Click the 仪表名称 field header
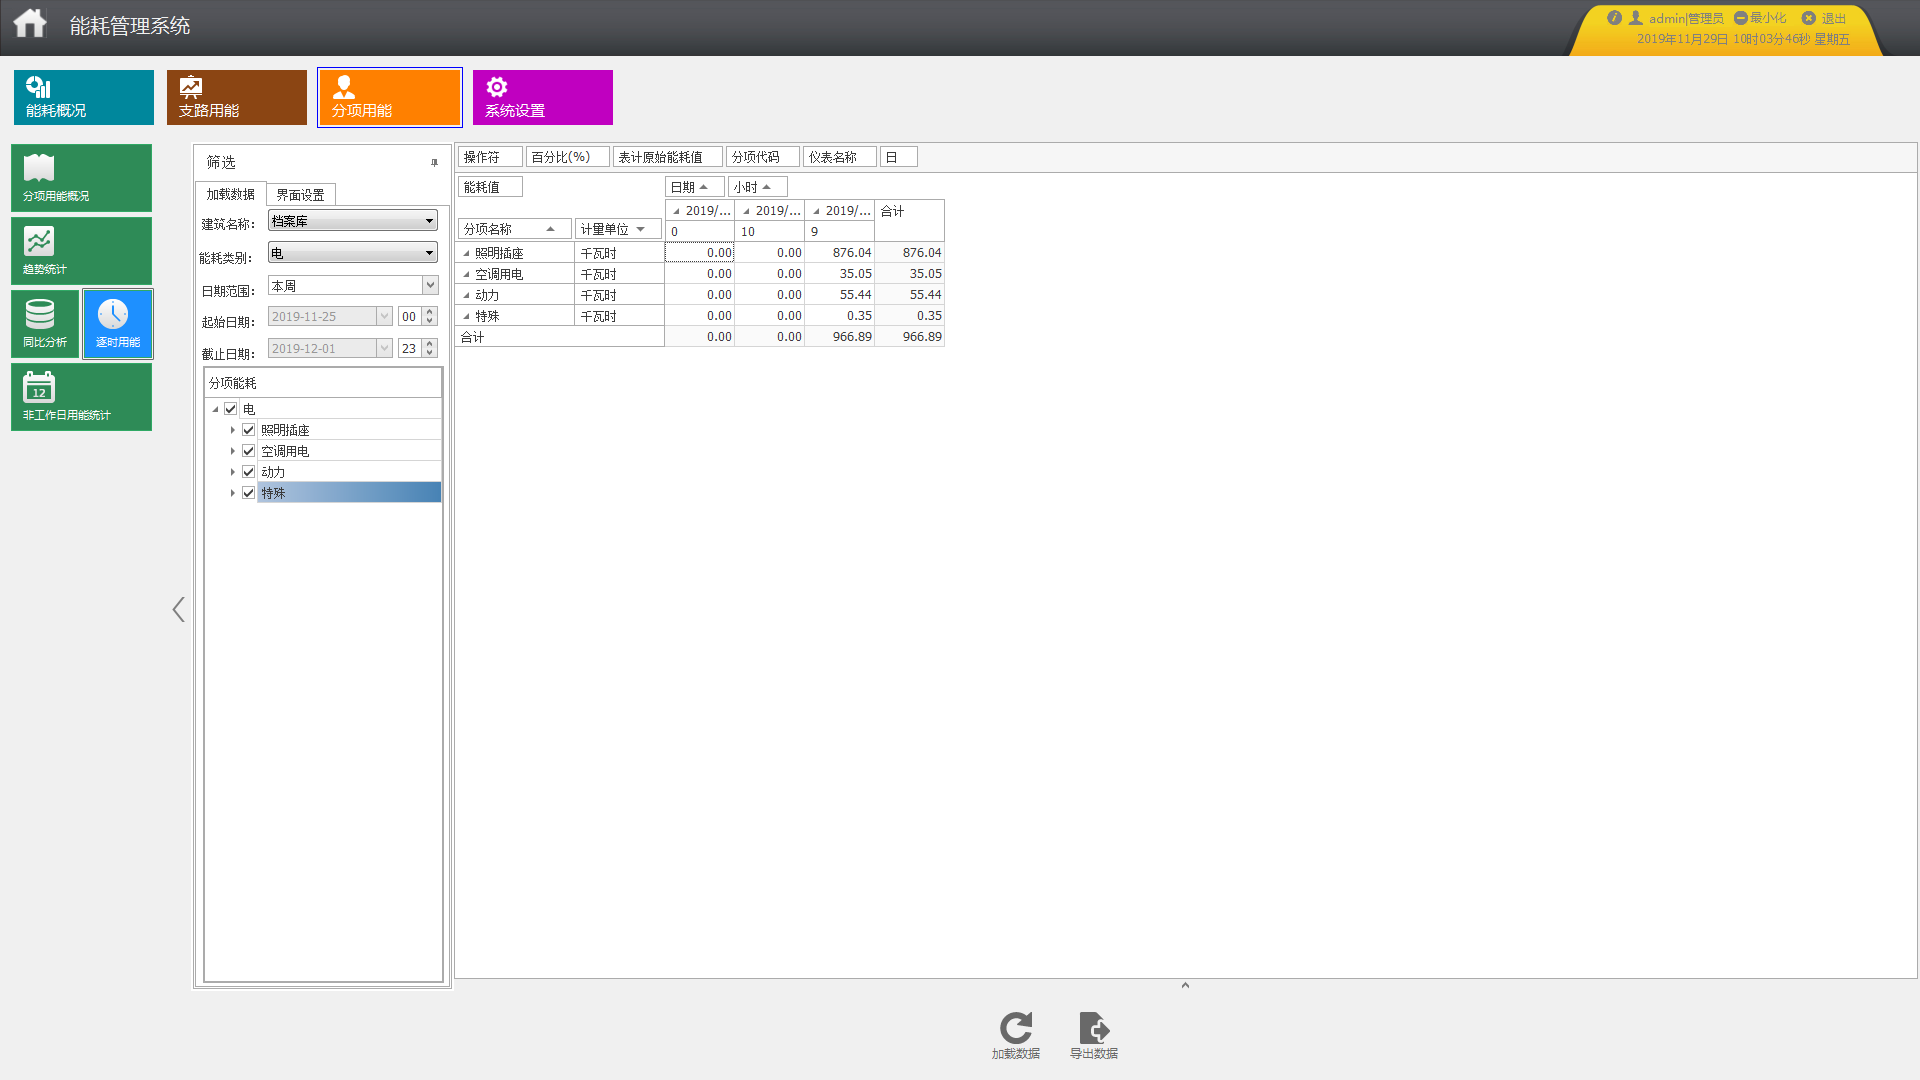 pyautogui.click(x=840, y=157)
